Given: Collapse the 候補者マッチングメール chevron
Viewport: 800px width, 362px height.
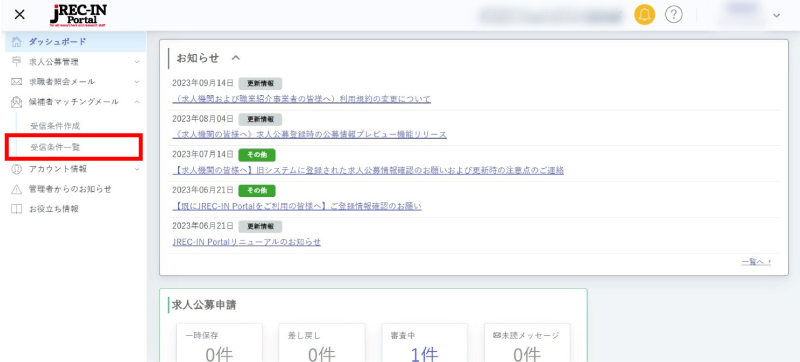Looking at the screenshot, I should point(137,102).
